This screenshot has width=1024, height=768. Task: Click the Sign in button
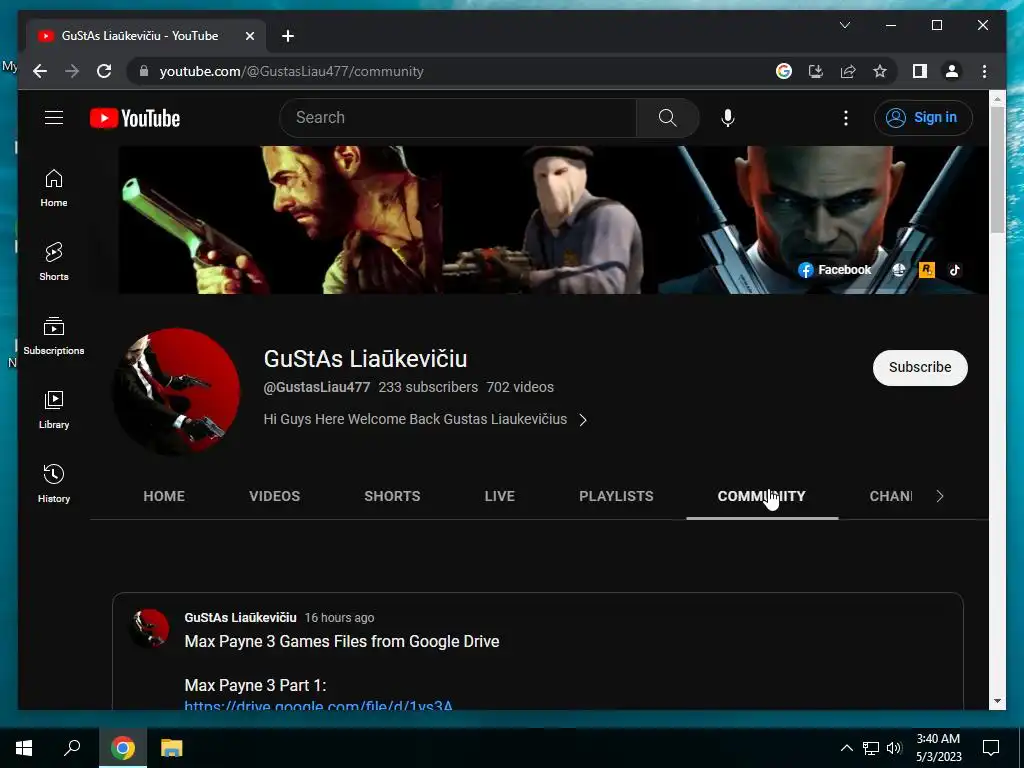[x=923, y=118]
